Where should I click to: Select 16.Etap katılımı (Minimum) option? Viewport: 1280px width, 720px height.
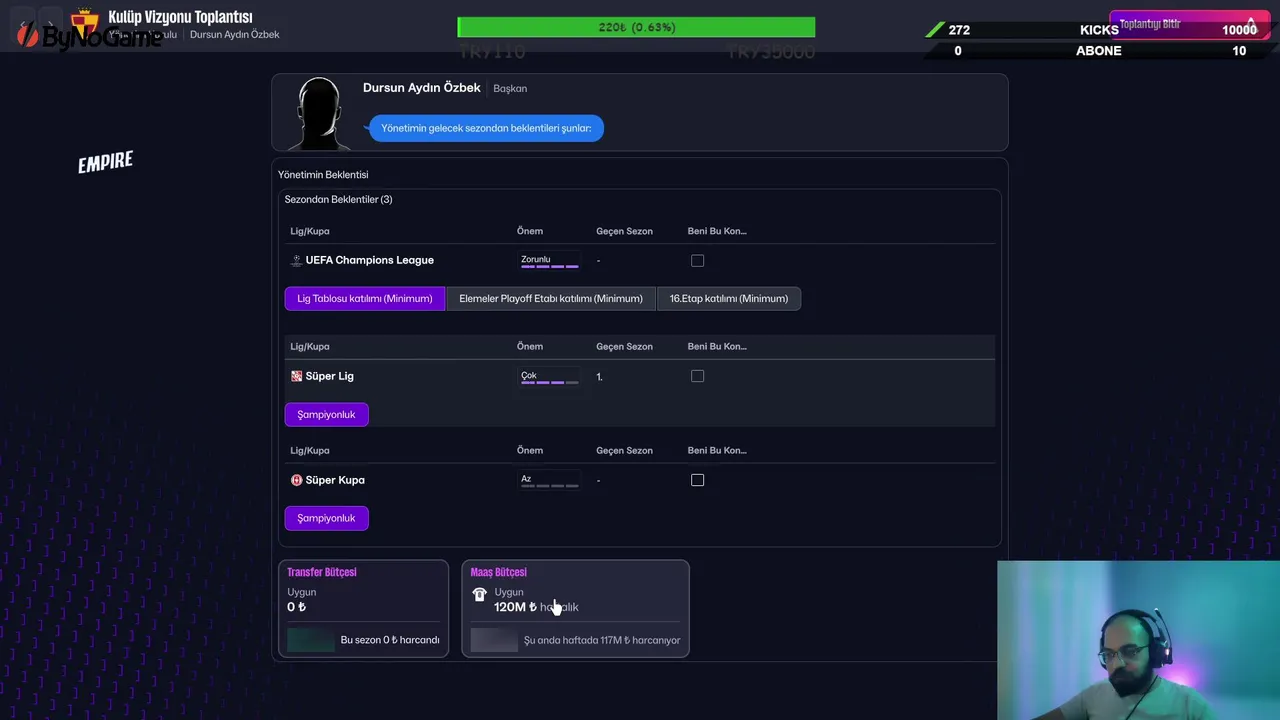pyautogui.click(x=729, y=298)
